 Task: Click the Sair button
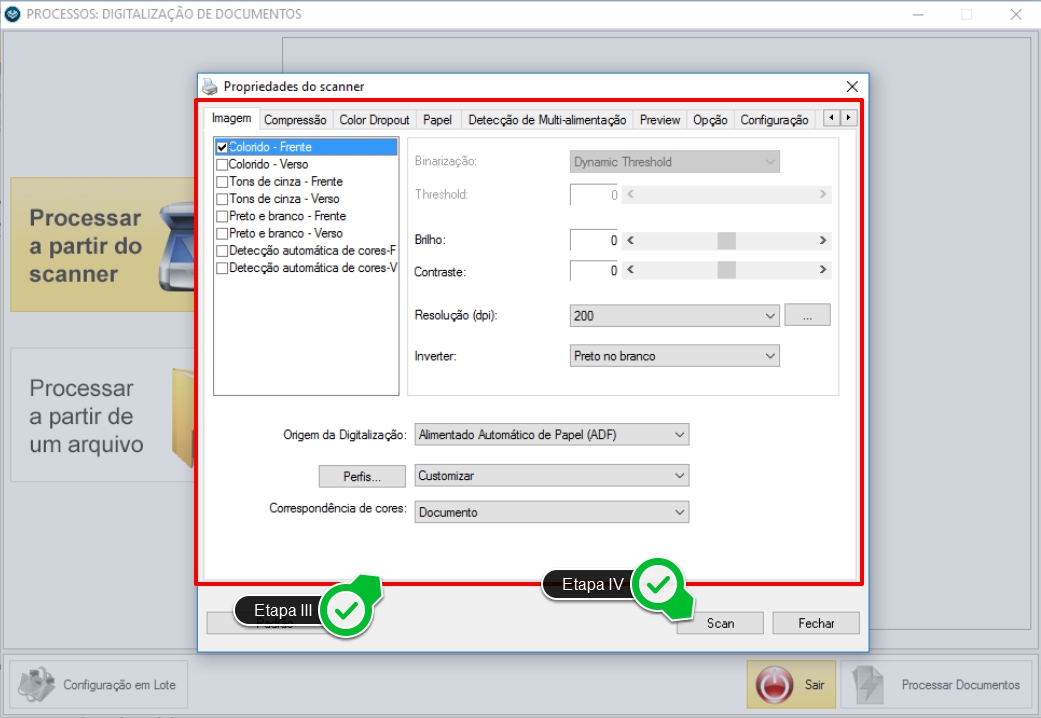791,684
